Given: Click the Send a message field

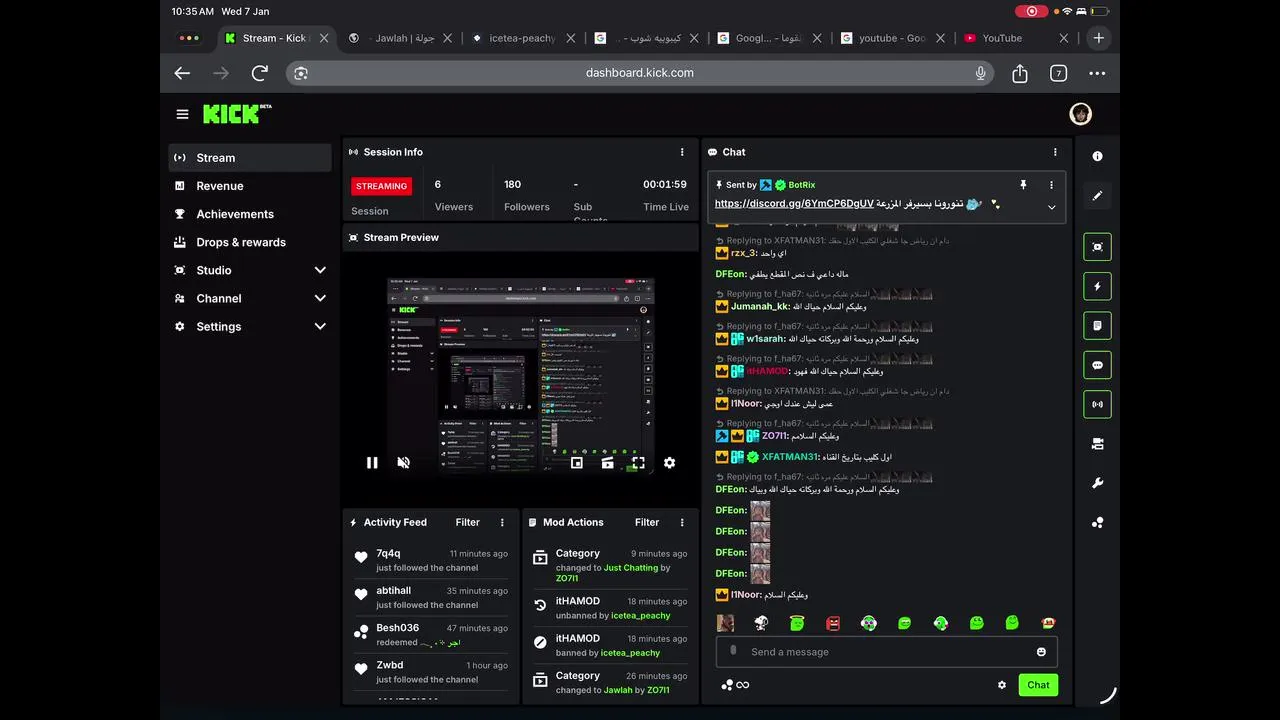Looking at the screenshot, I should click(886, 652).
